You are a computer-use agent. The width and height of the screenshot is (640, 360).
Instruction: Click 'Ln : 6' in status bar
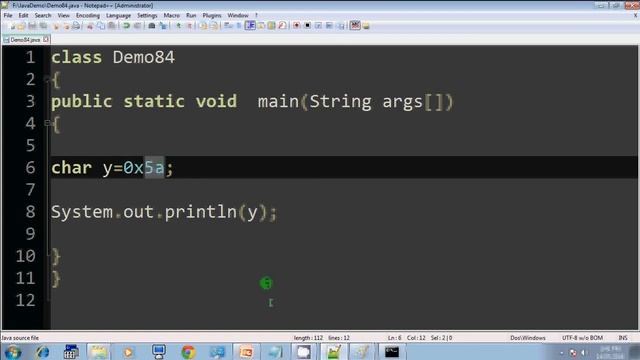[395, 338]
